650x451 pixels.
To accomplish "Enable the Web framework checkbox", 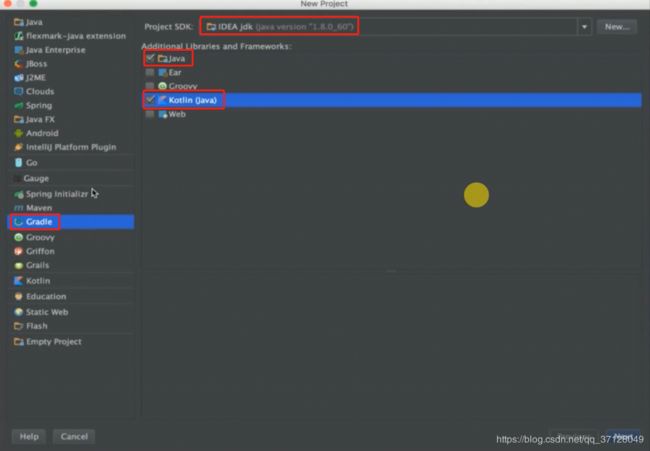I will (x=150, y=114).
